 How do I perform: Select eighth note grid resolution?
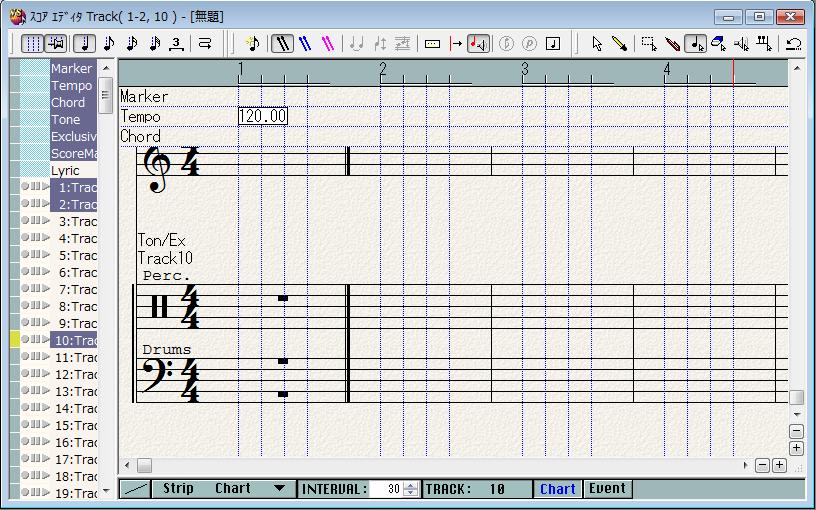[109, 44]
